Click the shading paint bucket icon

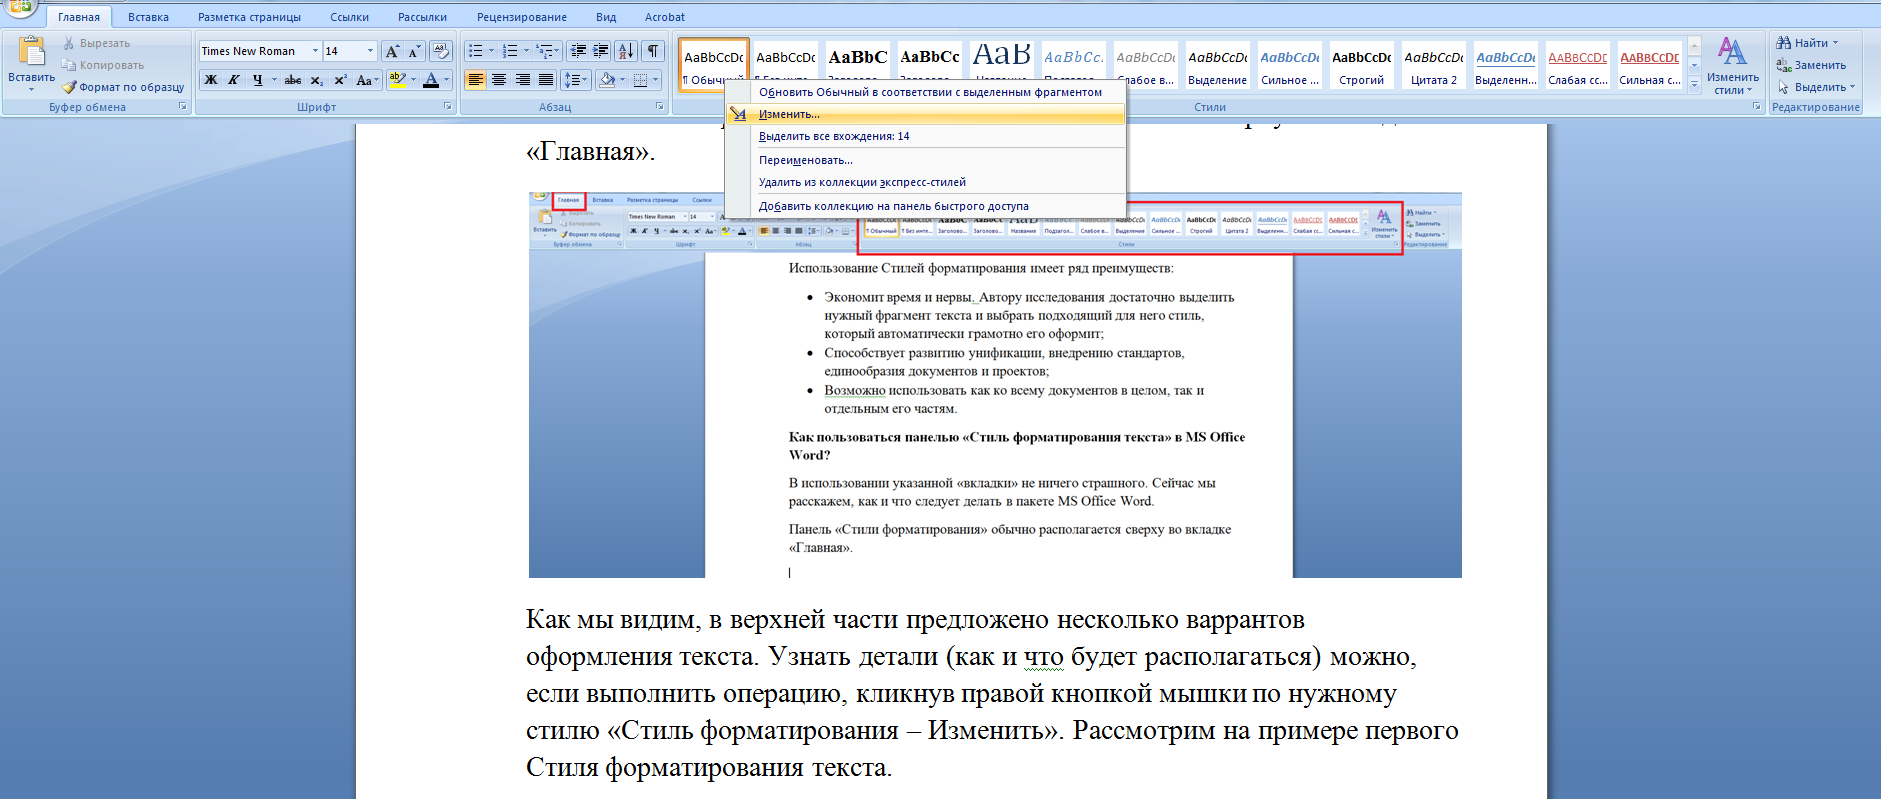[607, 80]
